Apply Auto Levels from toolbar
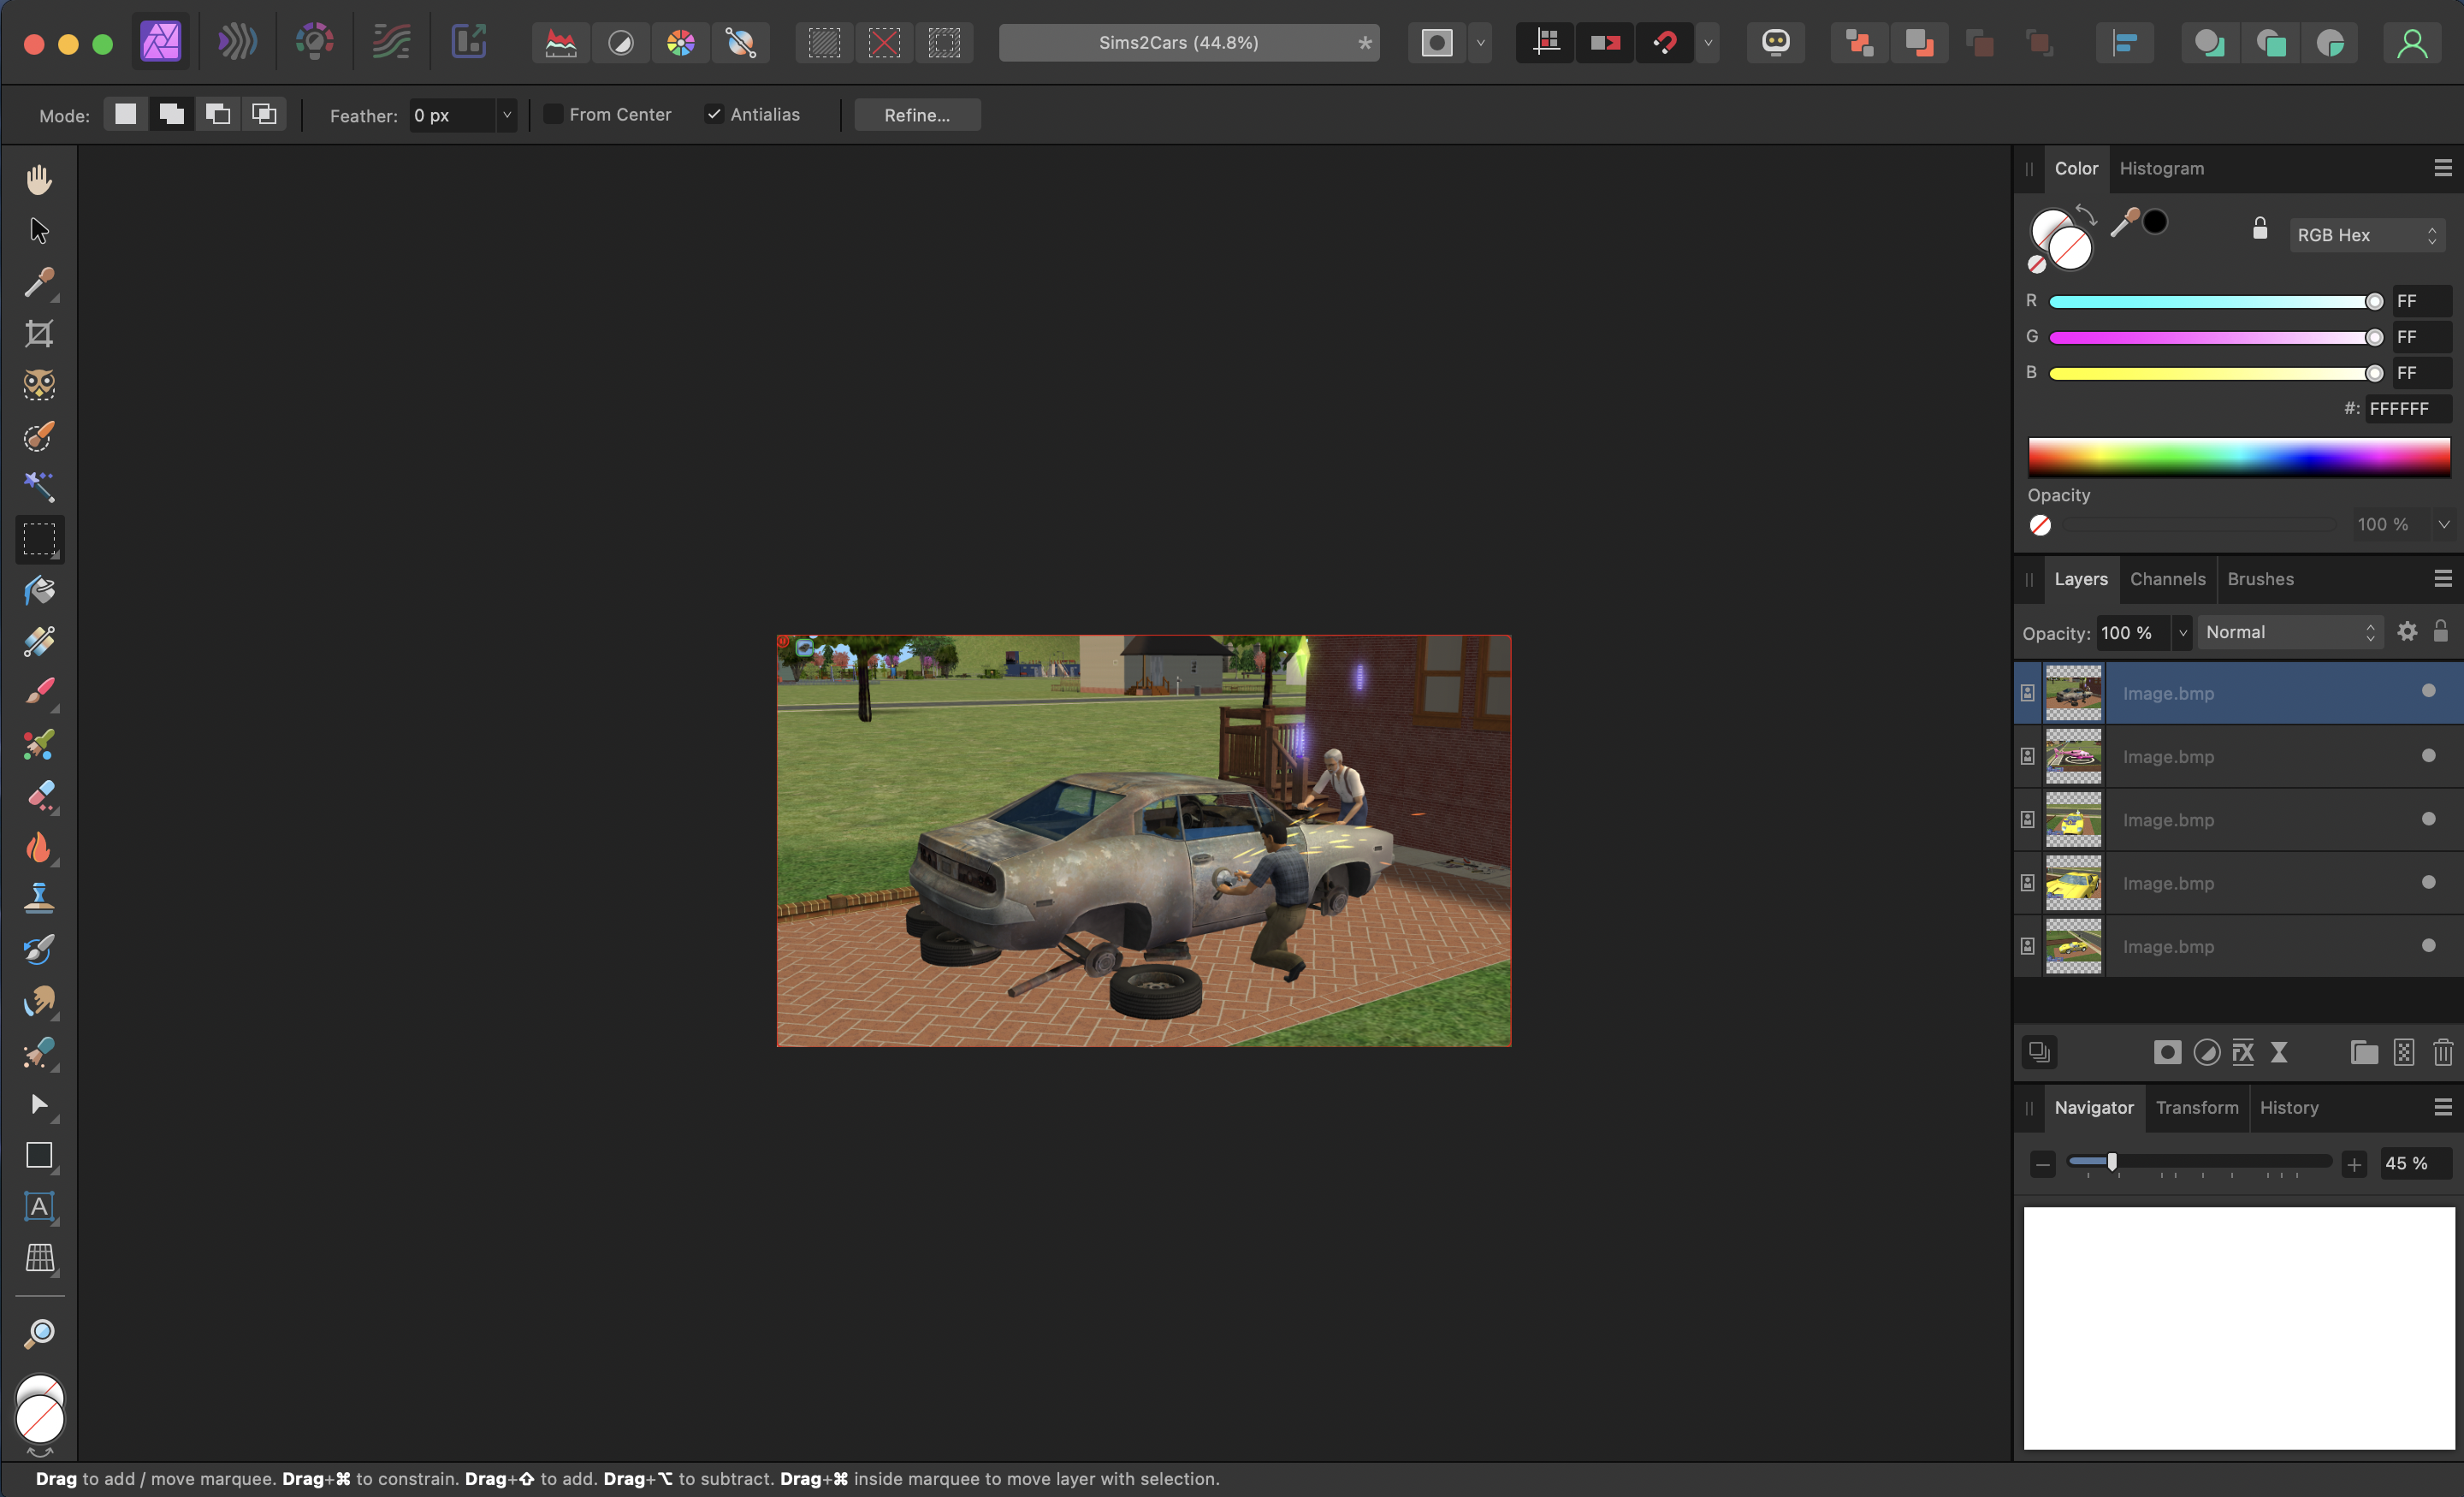This screenshot has height=1497, width=2464. [x=560, y=43]
